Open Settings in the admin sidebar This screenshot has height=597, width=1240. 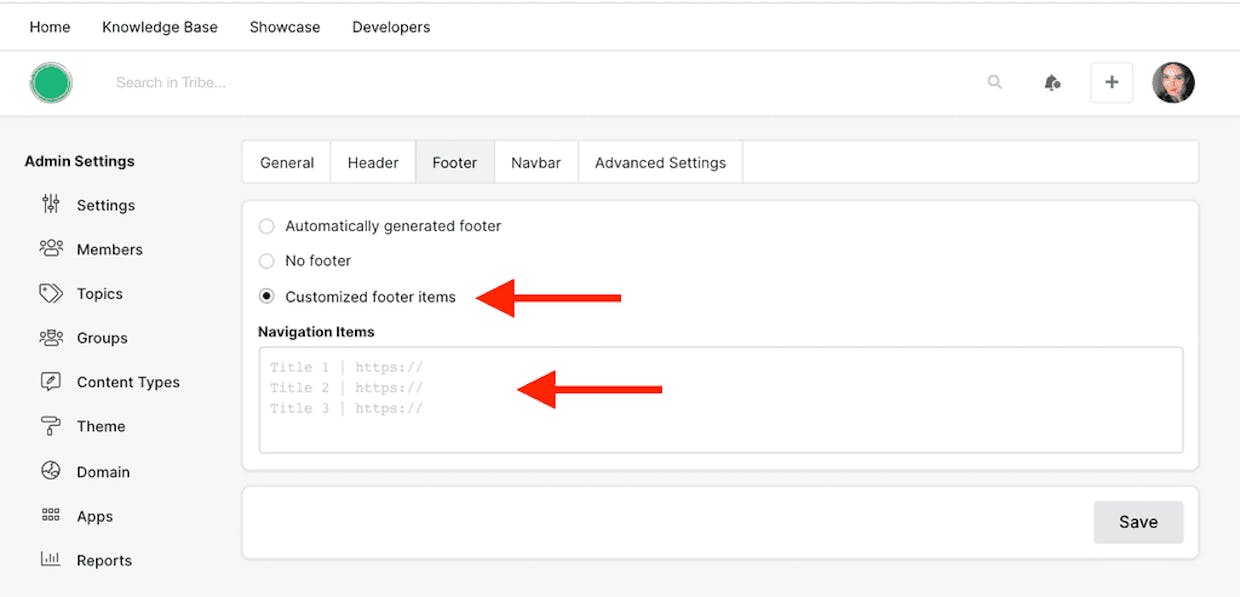click(x=106, y=205)
